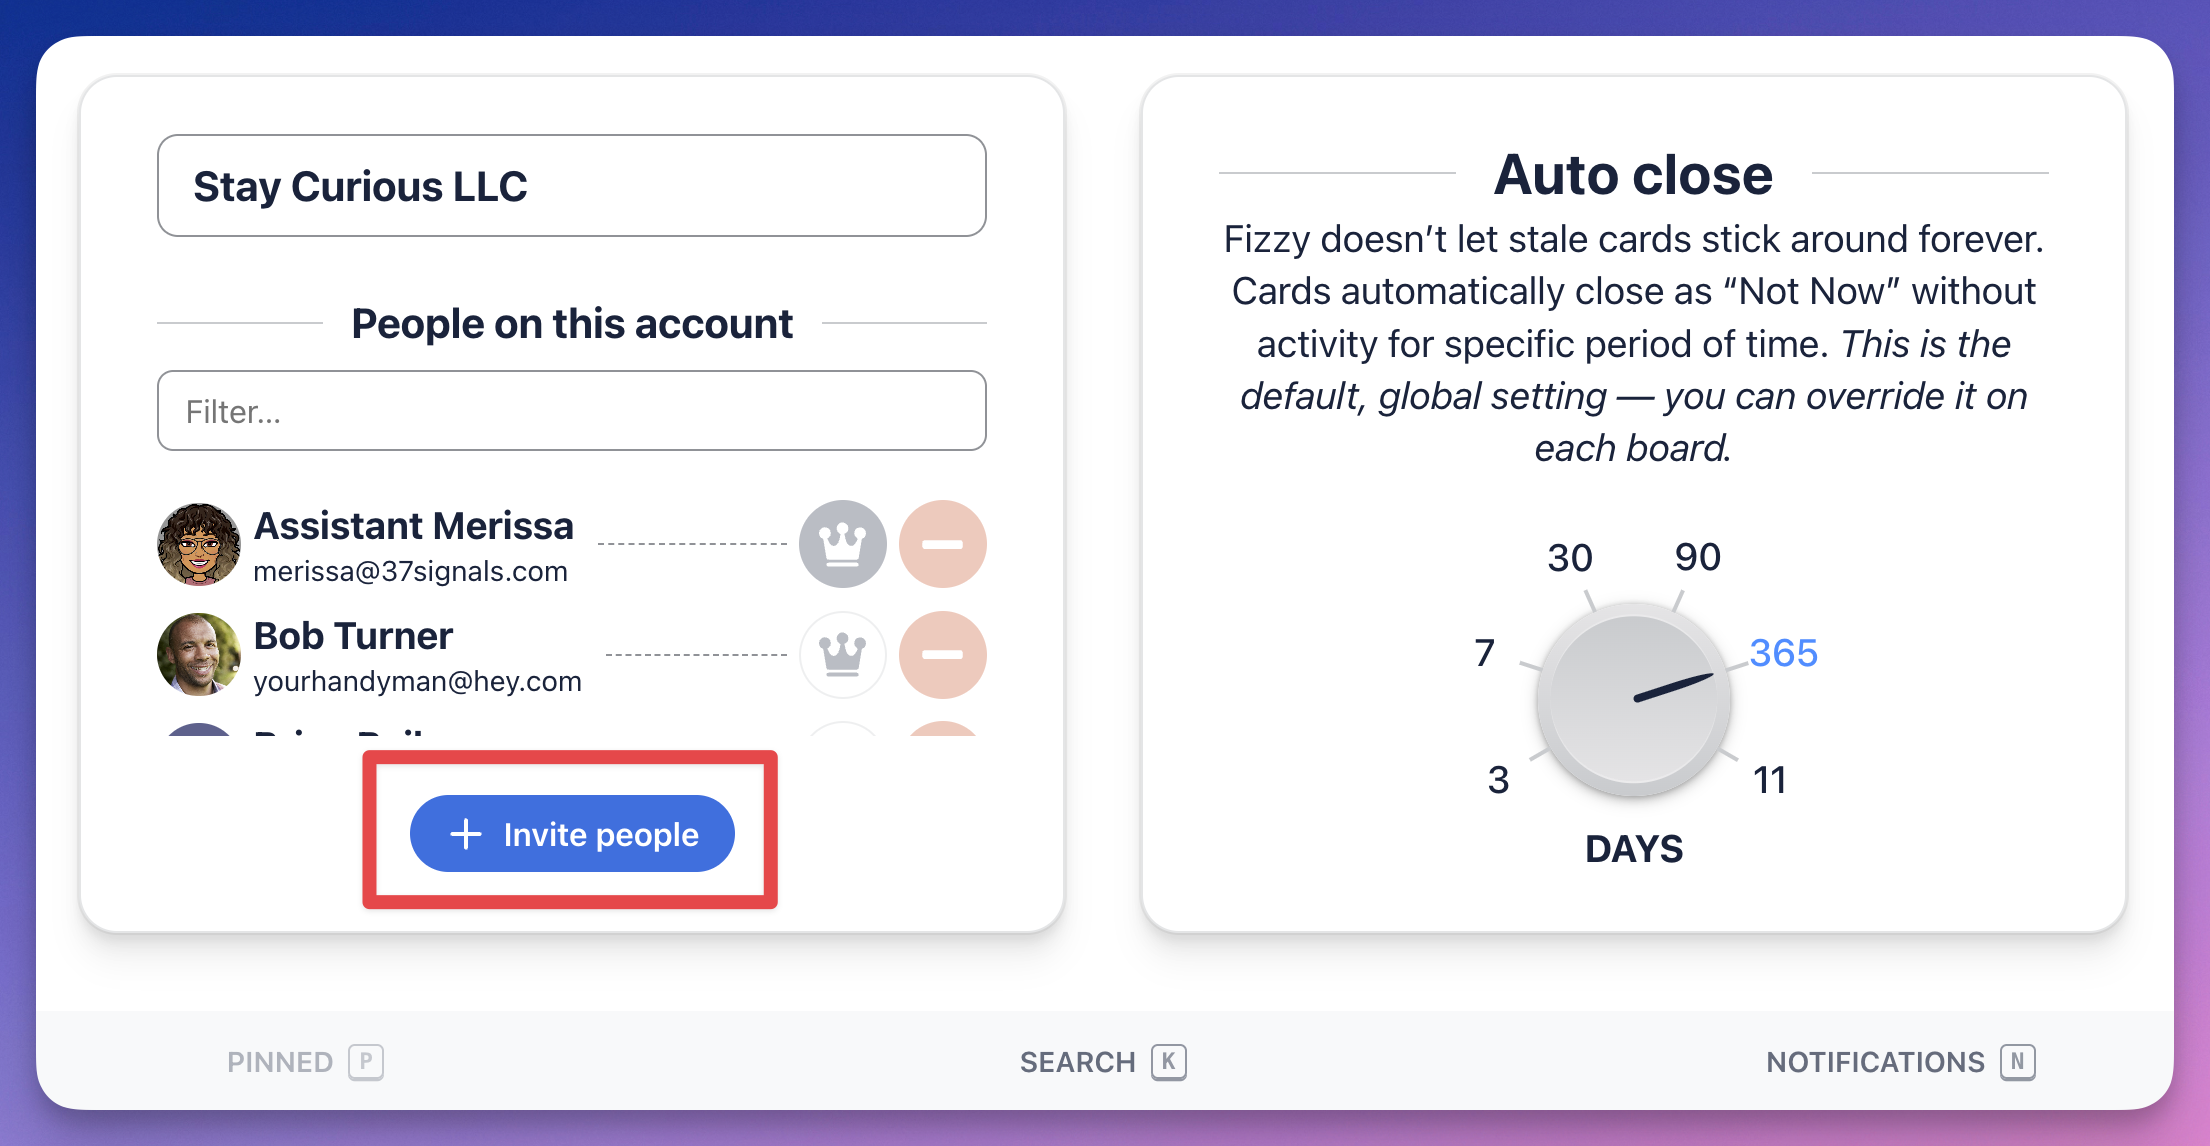Image resolution: width=2210 pixels, height=1146 pixels.
Task: Edit the account name Stay Curious LLC
Action: pyautogui.click(x=572, y=185)
